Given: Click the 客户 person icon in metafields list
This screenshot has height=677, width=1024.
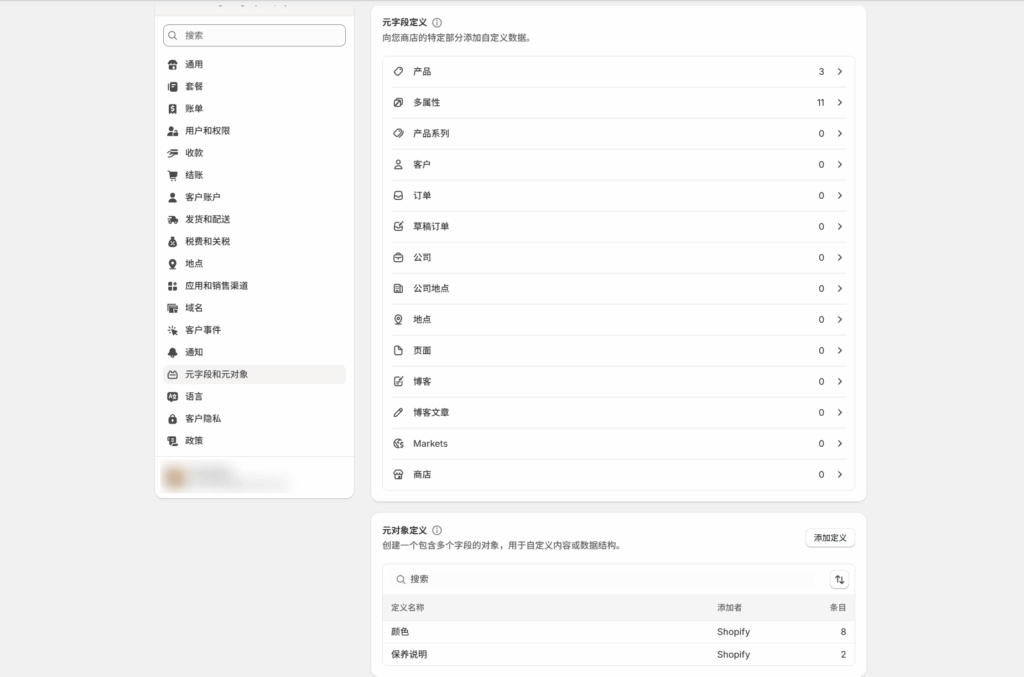Looking at the screenshot, I should (x=398, y=165).
